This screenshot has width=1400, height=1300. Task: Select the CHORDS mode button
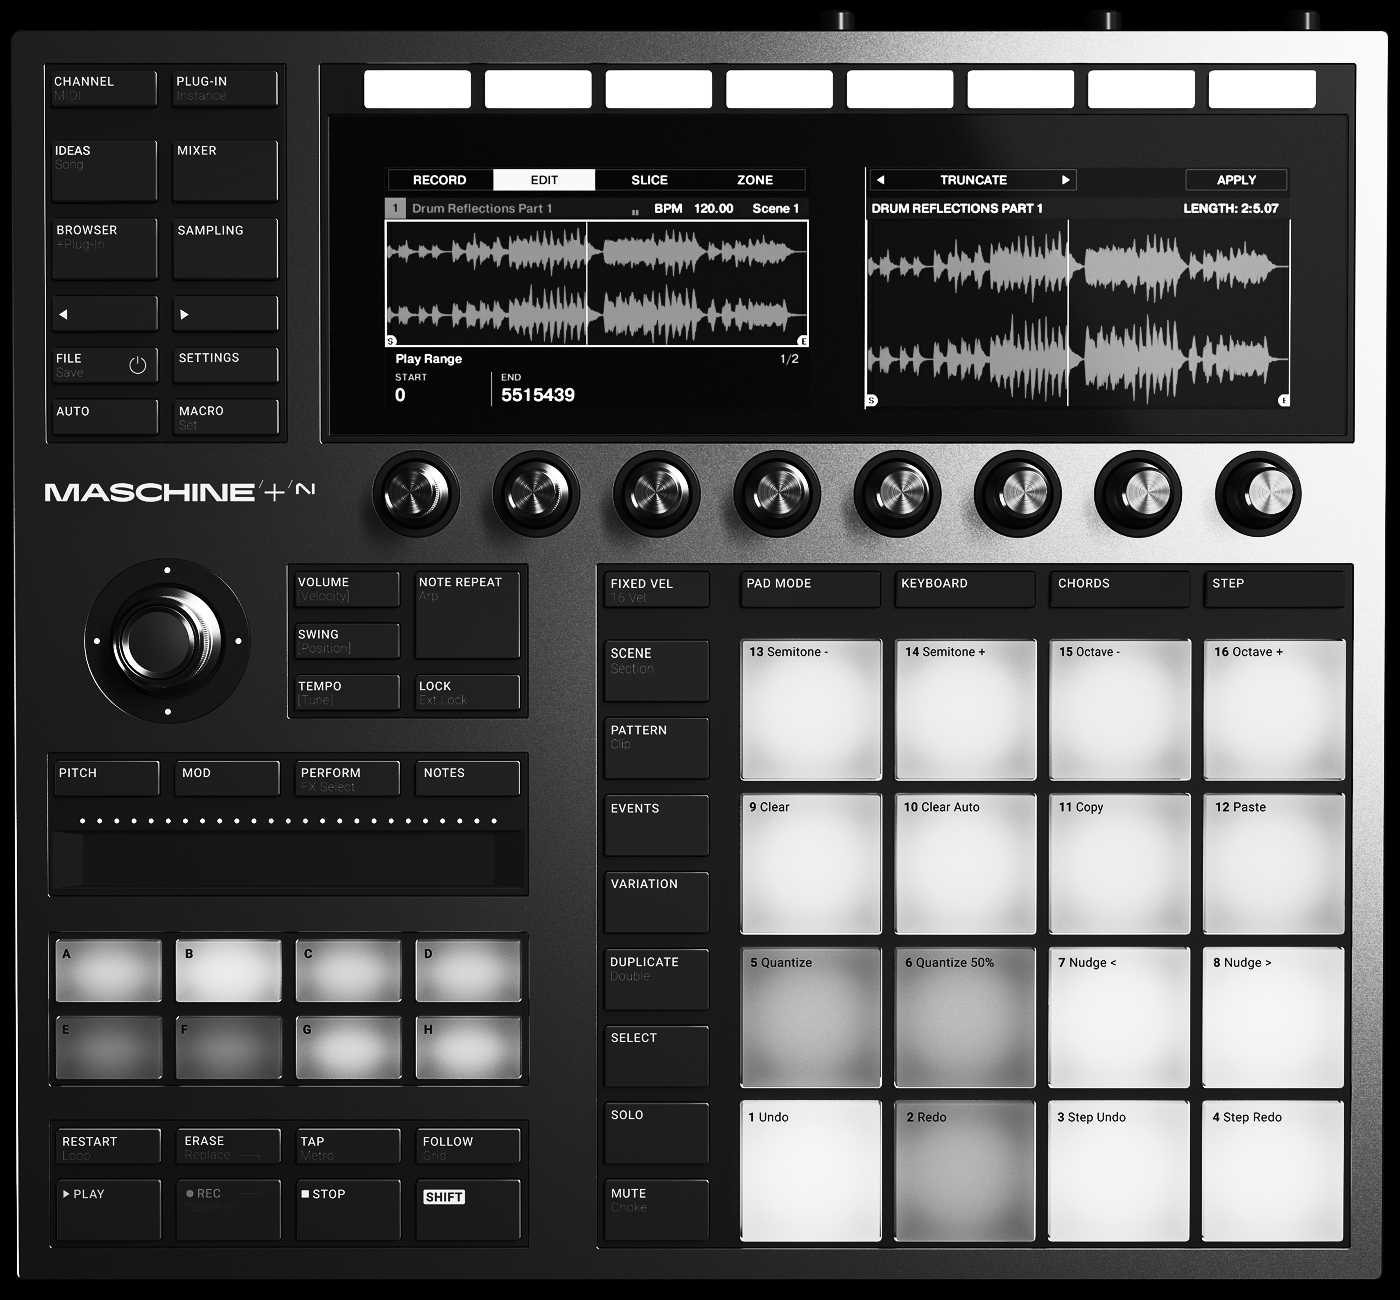click(x=1120, y=589)
